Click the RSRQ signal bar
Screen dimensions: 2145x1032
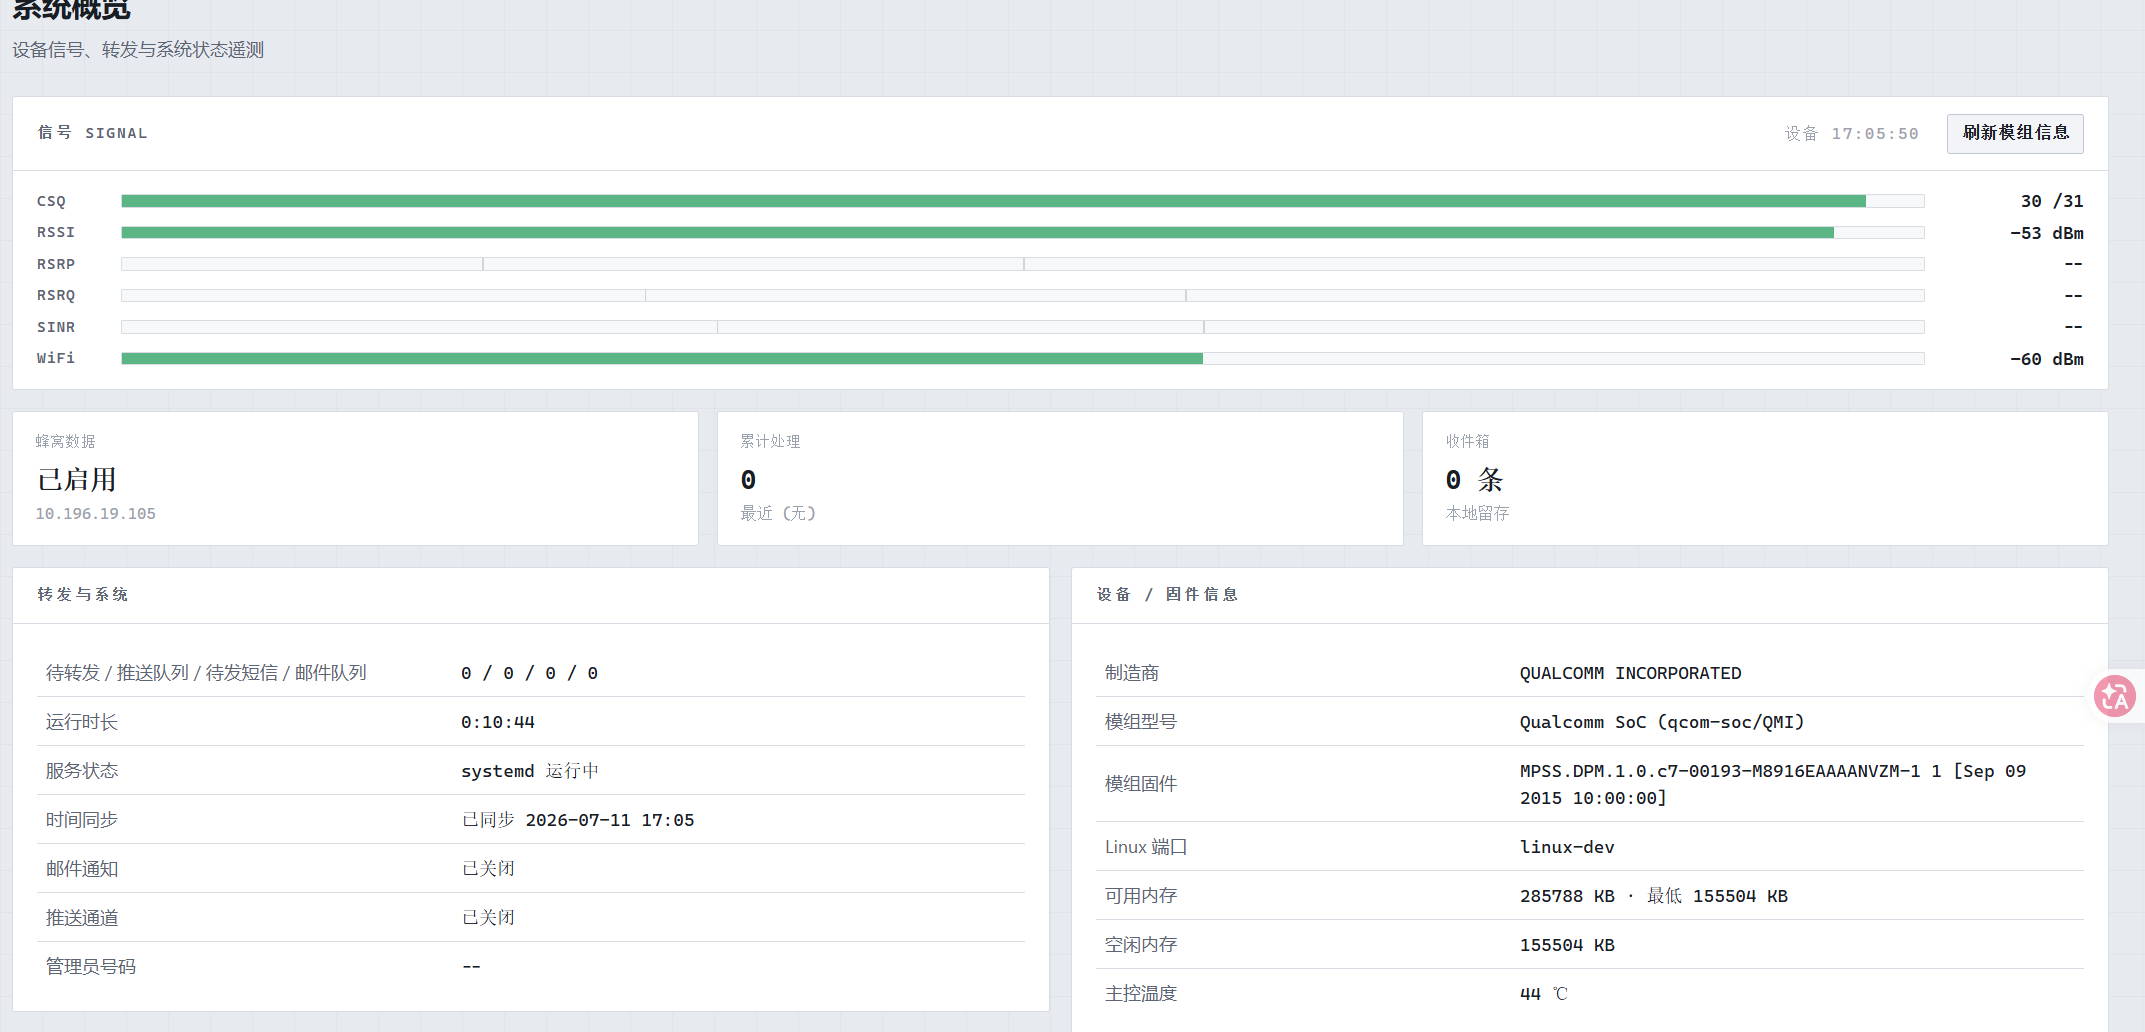(x=1022, y=296)
